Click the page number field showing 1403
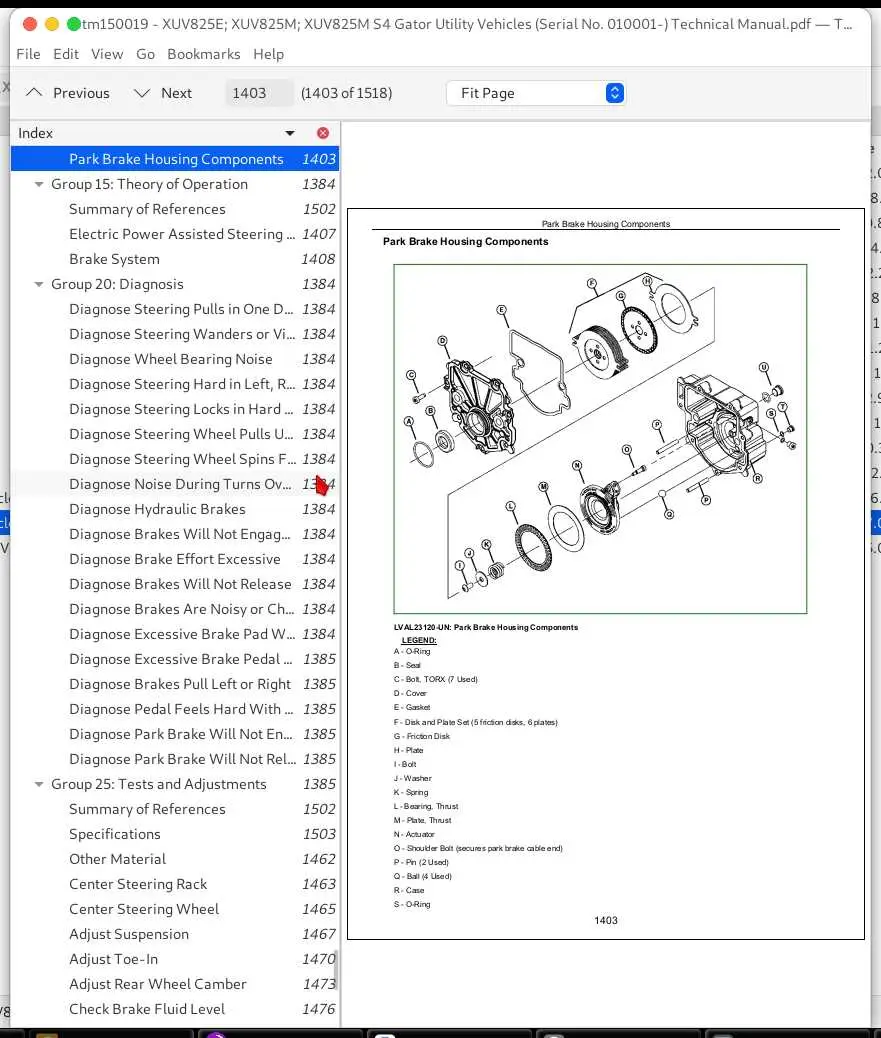881x1038 pixels. [x=259, y=93]
